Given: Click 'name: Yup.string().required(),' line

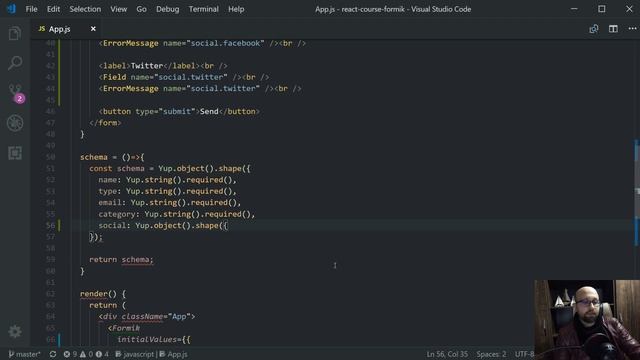Looking at the screenshot, I should (x=167, y=180).
